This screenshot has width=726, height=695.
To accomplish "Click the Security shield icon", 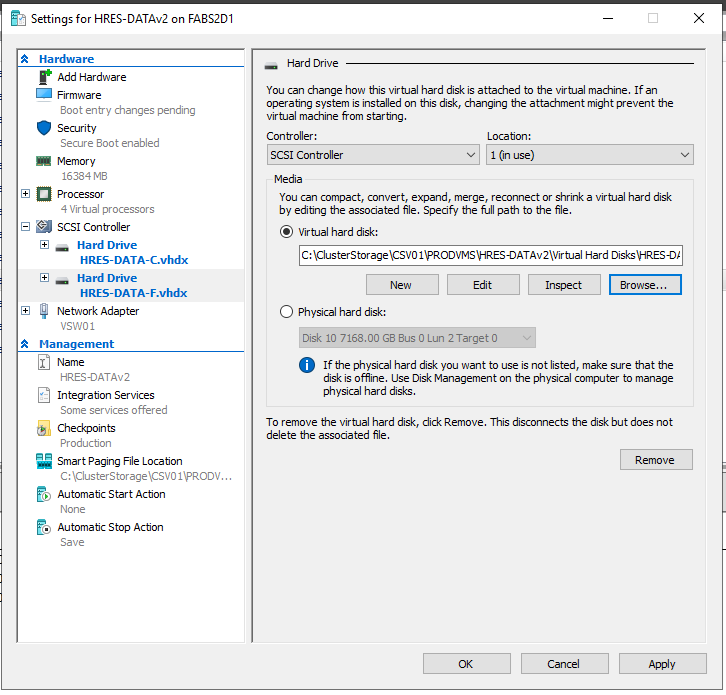I will (x=43, y=128).
